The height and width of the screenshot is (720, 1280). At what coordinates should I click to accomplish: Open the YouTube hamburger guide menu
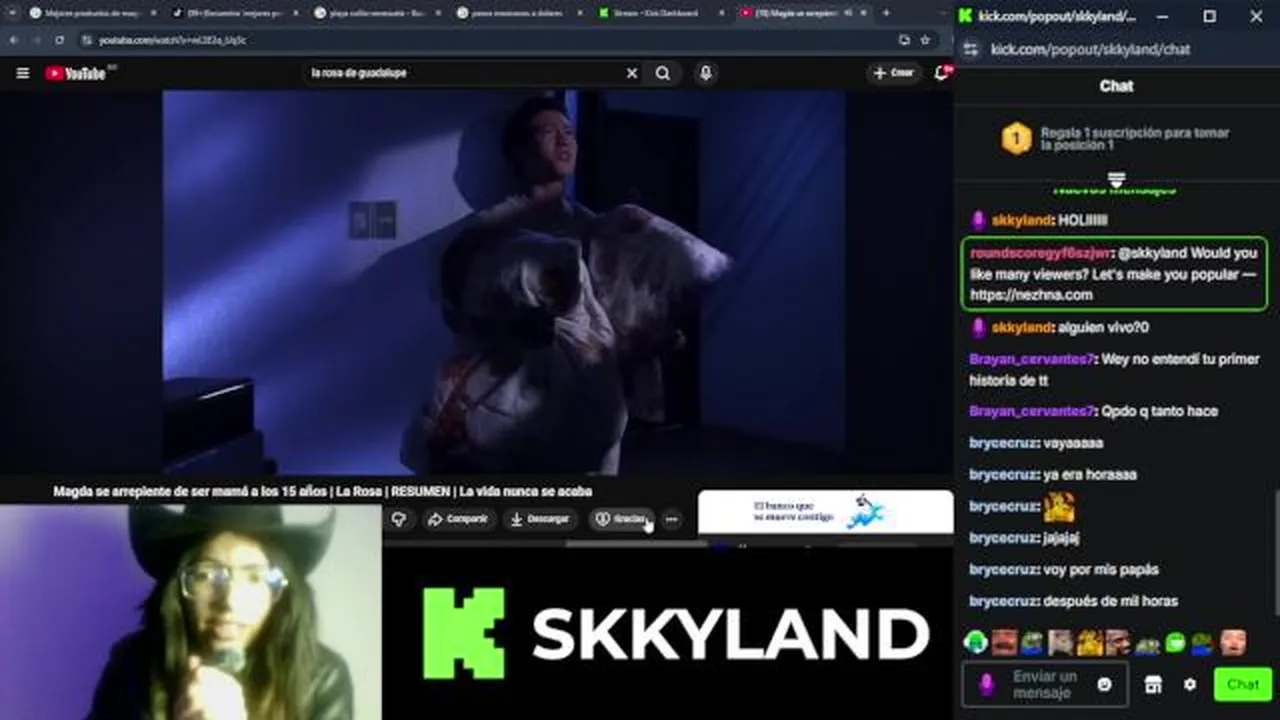(23, 73)
